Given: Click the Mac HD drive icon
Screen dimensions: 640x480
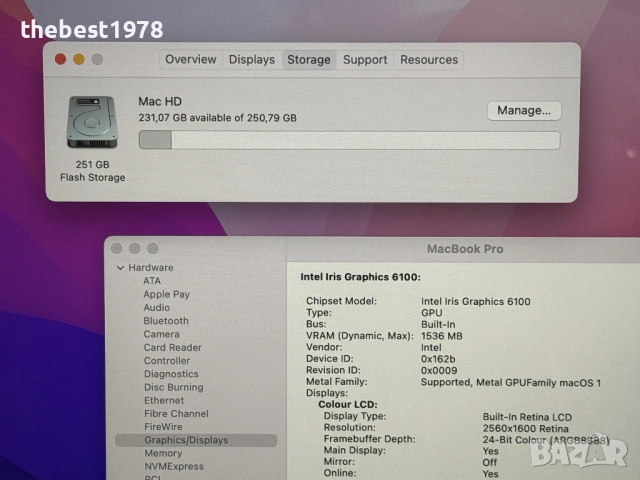Looking at the screenshot, I should (x=92, y=122).
